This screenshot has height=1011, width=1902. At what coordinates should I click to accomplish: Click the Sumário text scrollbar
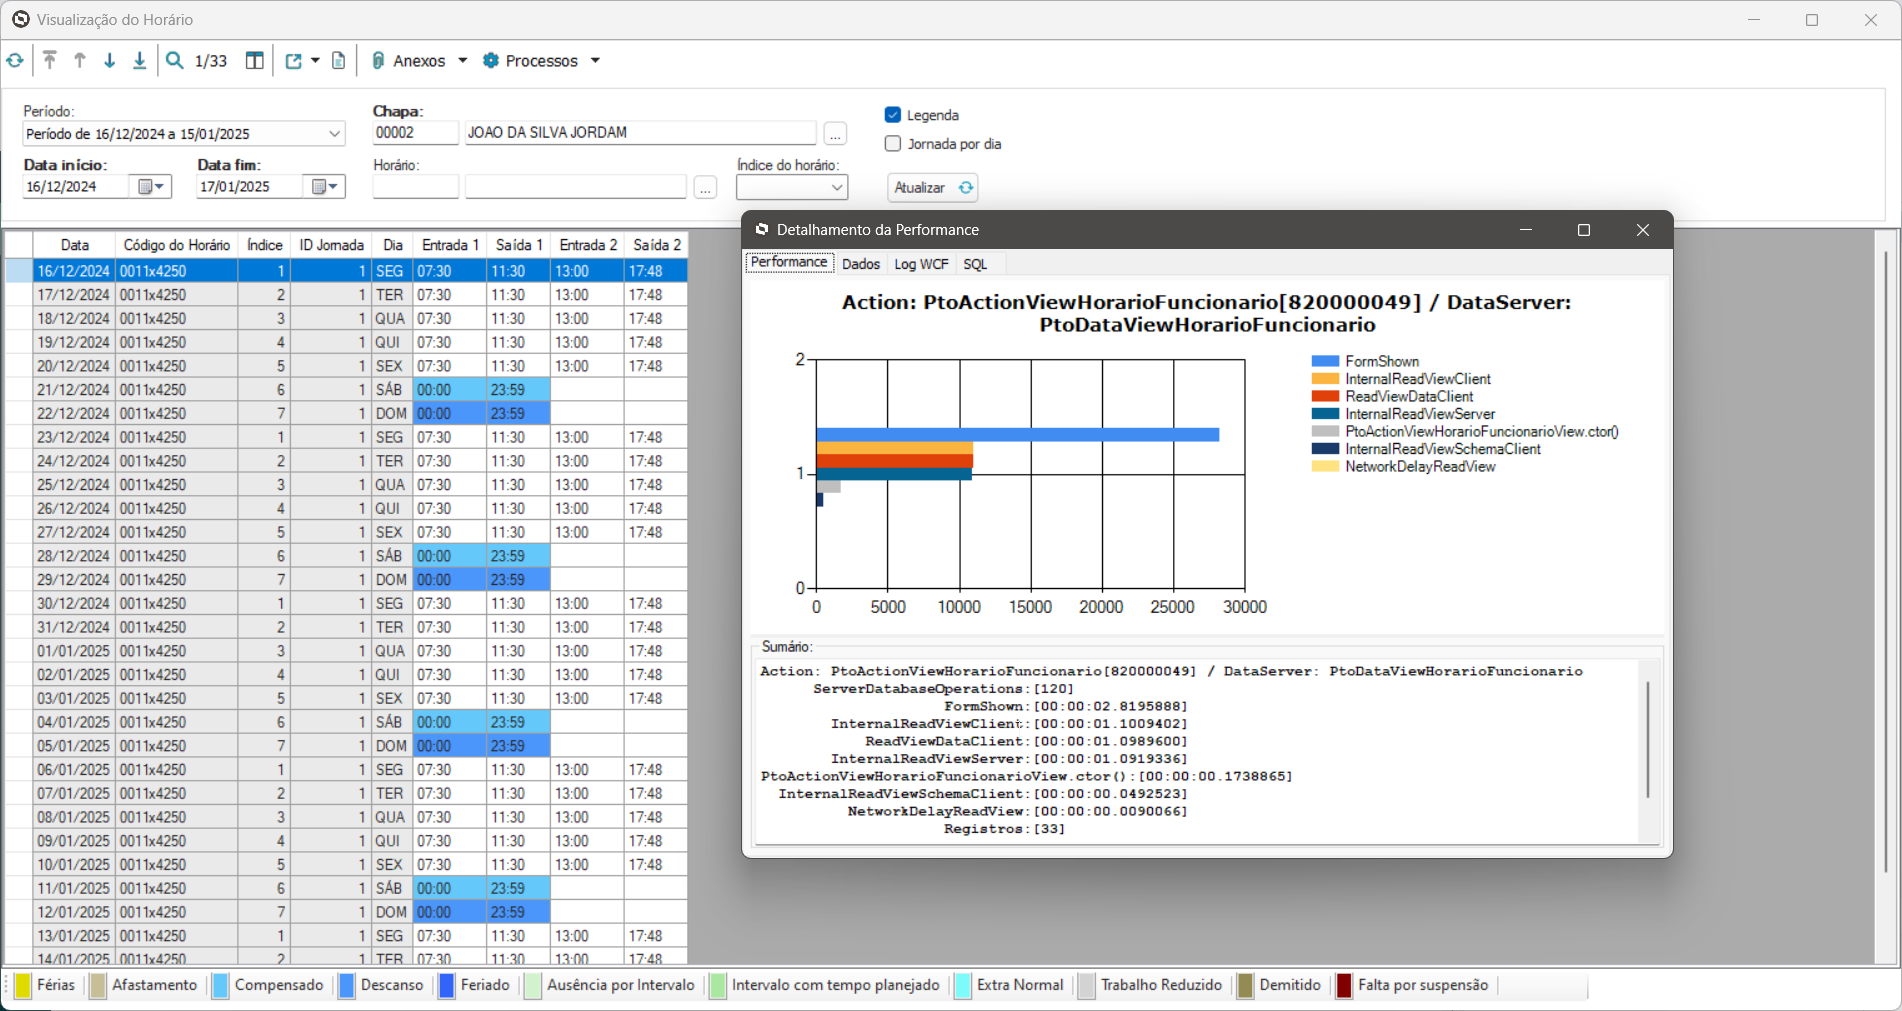pyautogui.click(x=1648, y=740)
